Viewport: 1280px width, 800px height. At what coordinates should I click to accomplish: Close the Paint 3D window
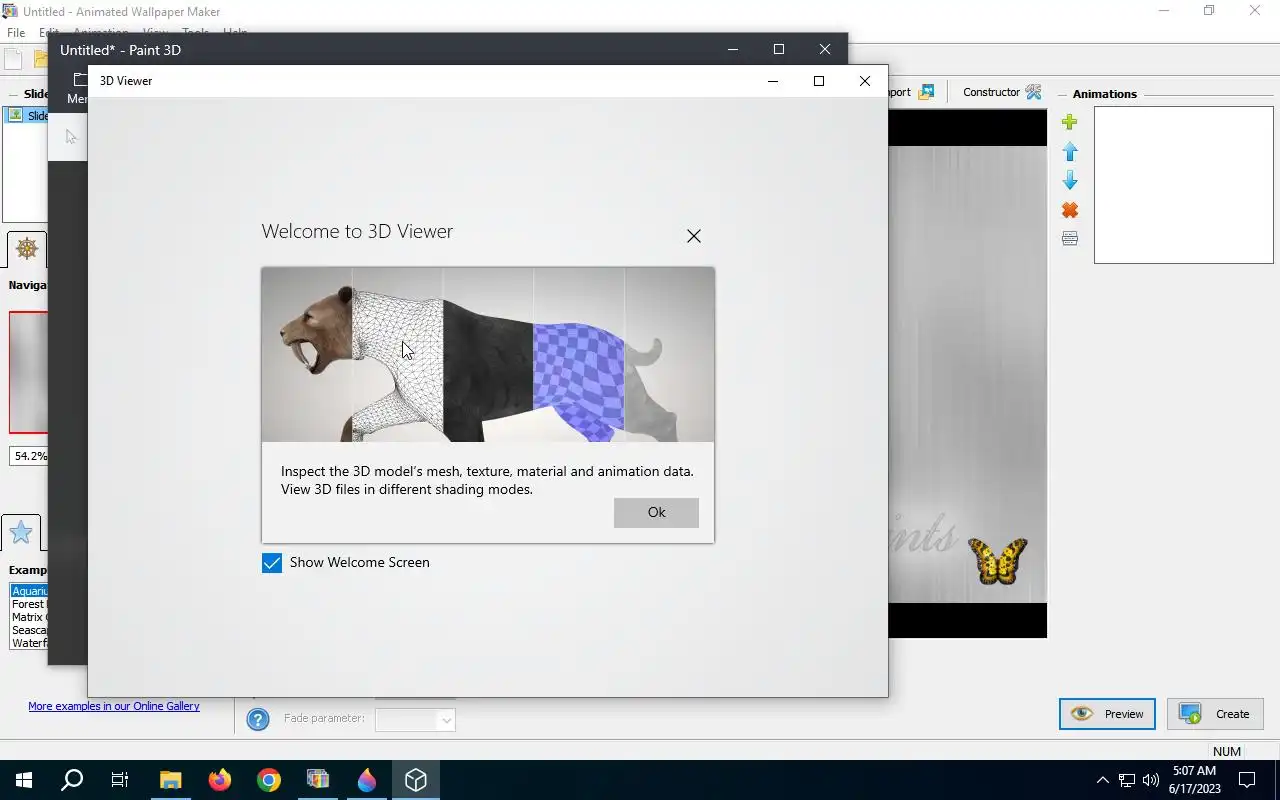pyautogui.click(x=825, y=49)
